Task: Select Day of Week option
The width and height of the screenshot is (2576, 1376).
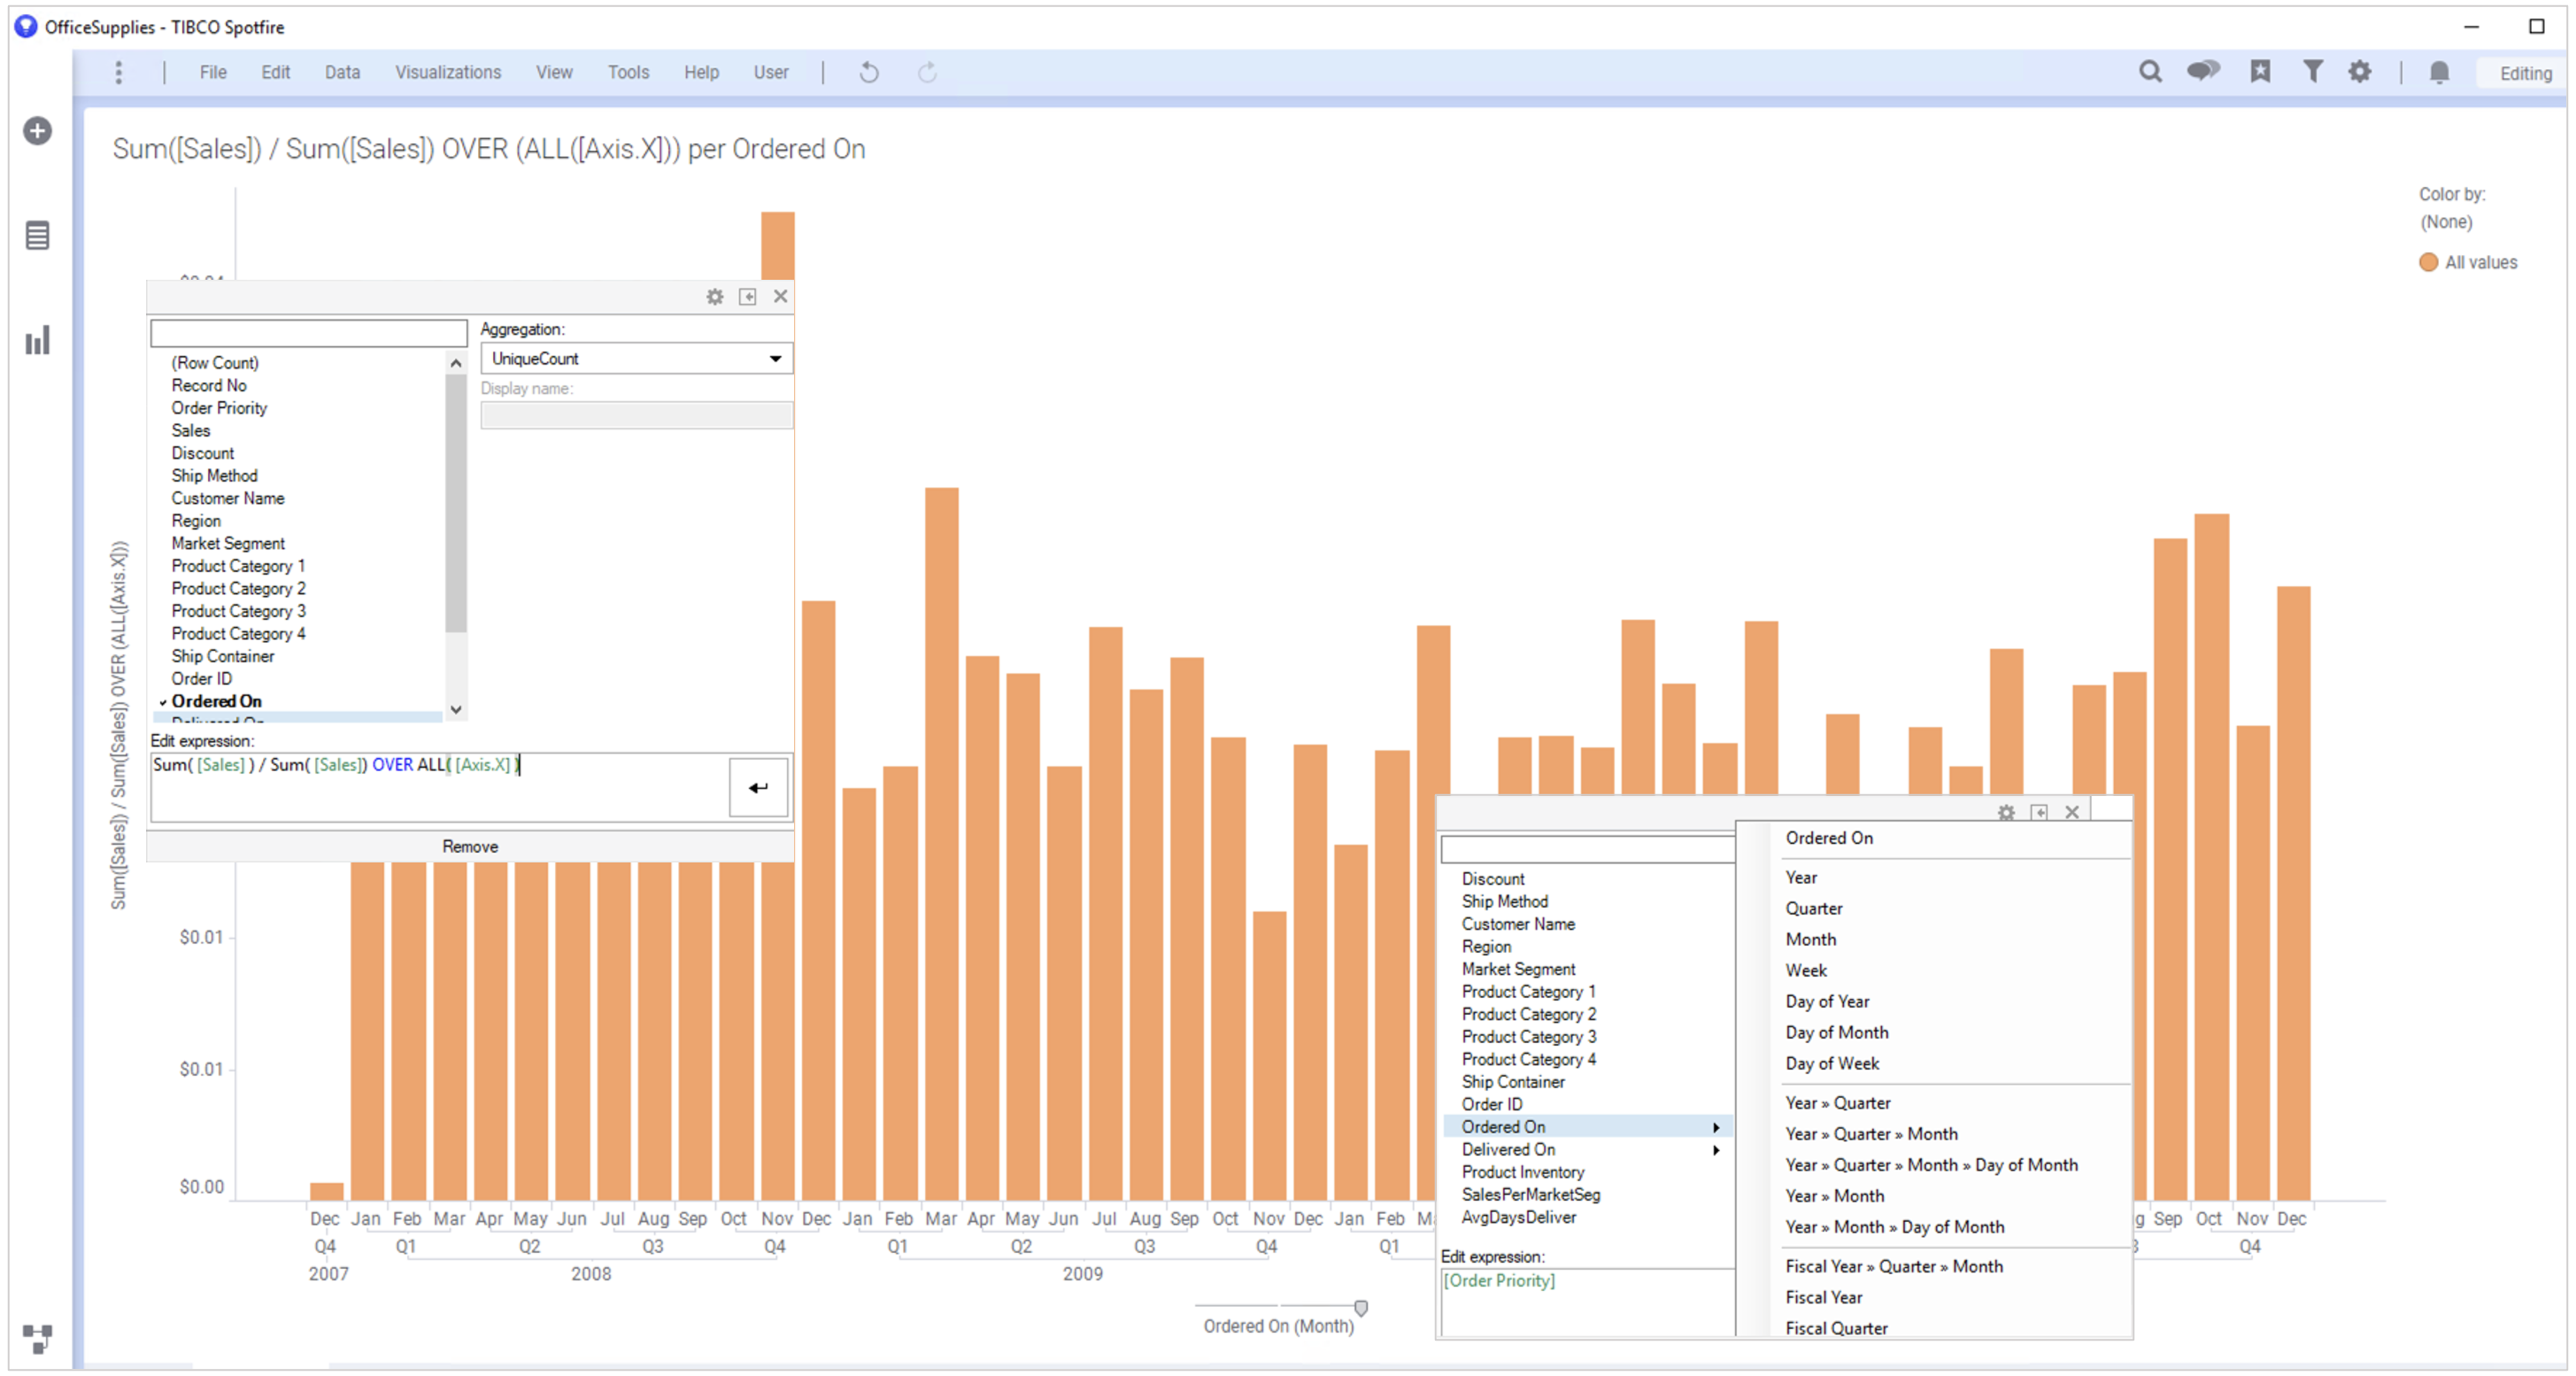Action: [x=1832, y=1064]
